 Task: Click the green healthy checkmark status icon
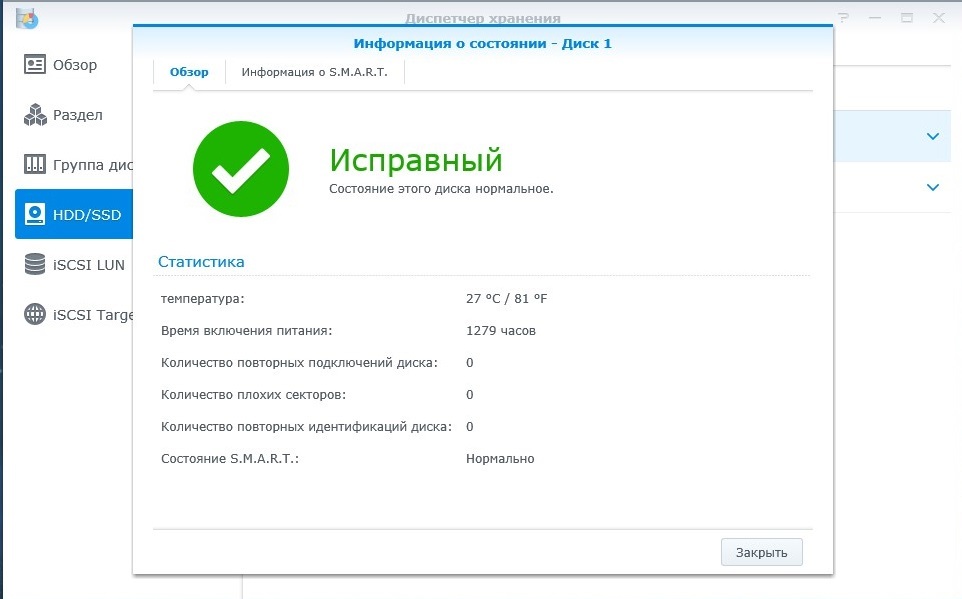(x=240, y=169)
